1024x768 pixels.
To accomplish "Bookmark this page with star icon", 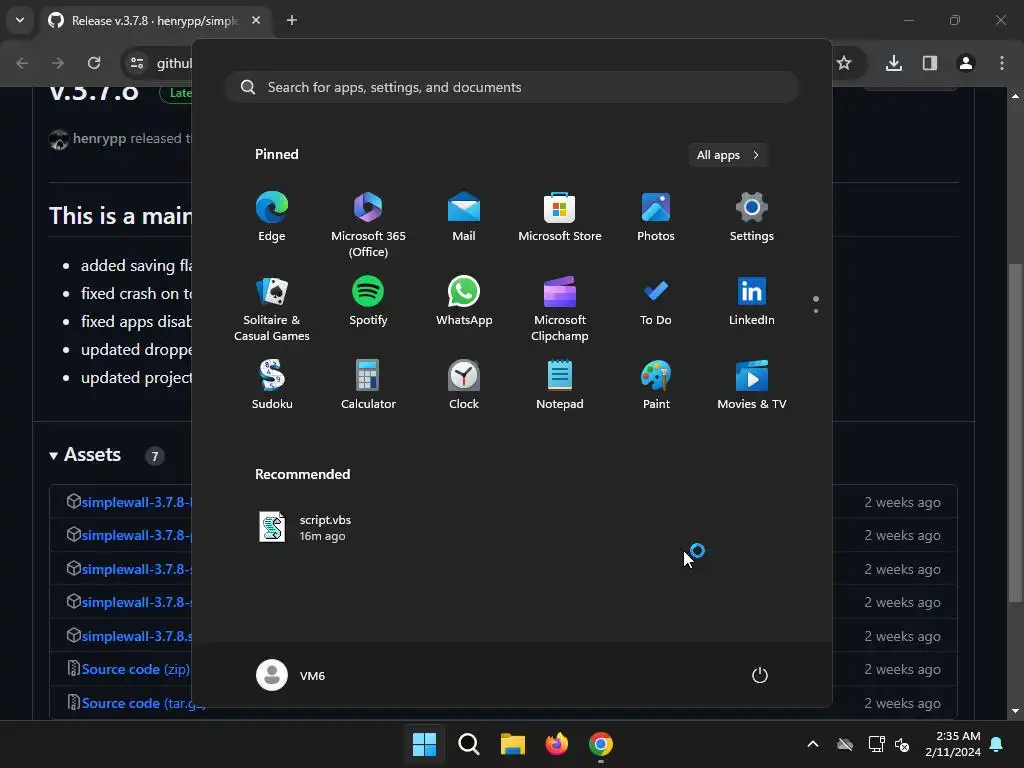I will point(844,63).
